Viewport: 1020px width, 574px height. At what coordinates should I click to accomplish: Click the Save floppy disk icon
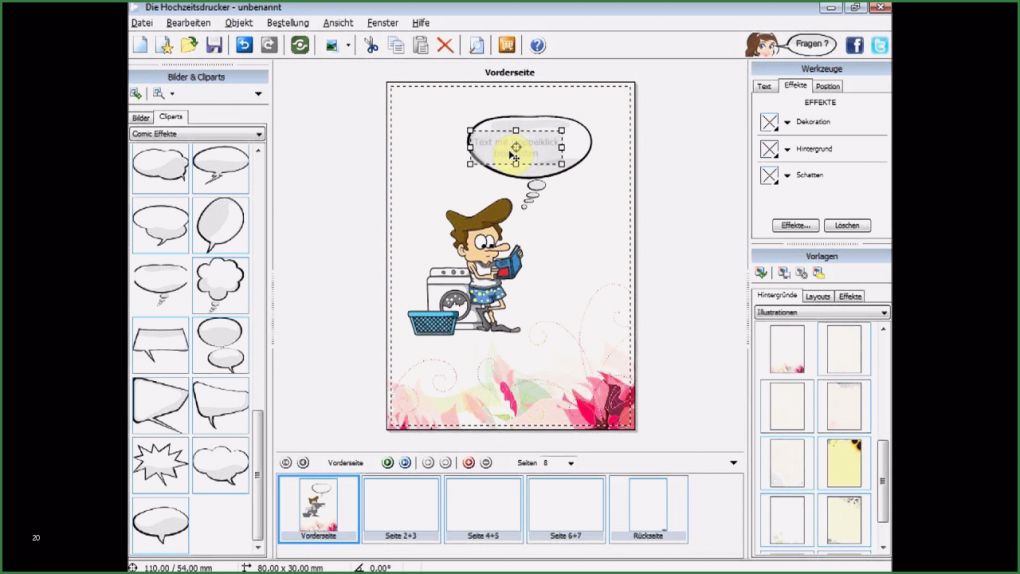point(214,45)
